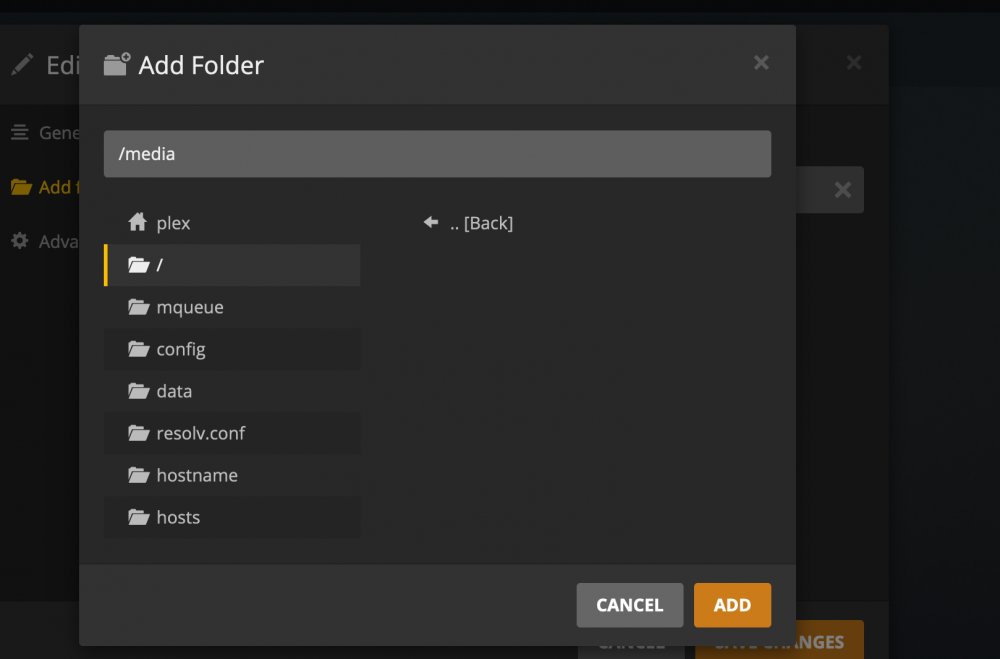
Task: Click the folder icon beside /
Action: tap(138, 265)
